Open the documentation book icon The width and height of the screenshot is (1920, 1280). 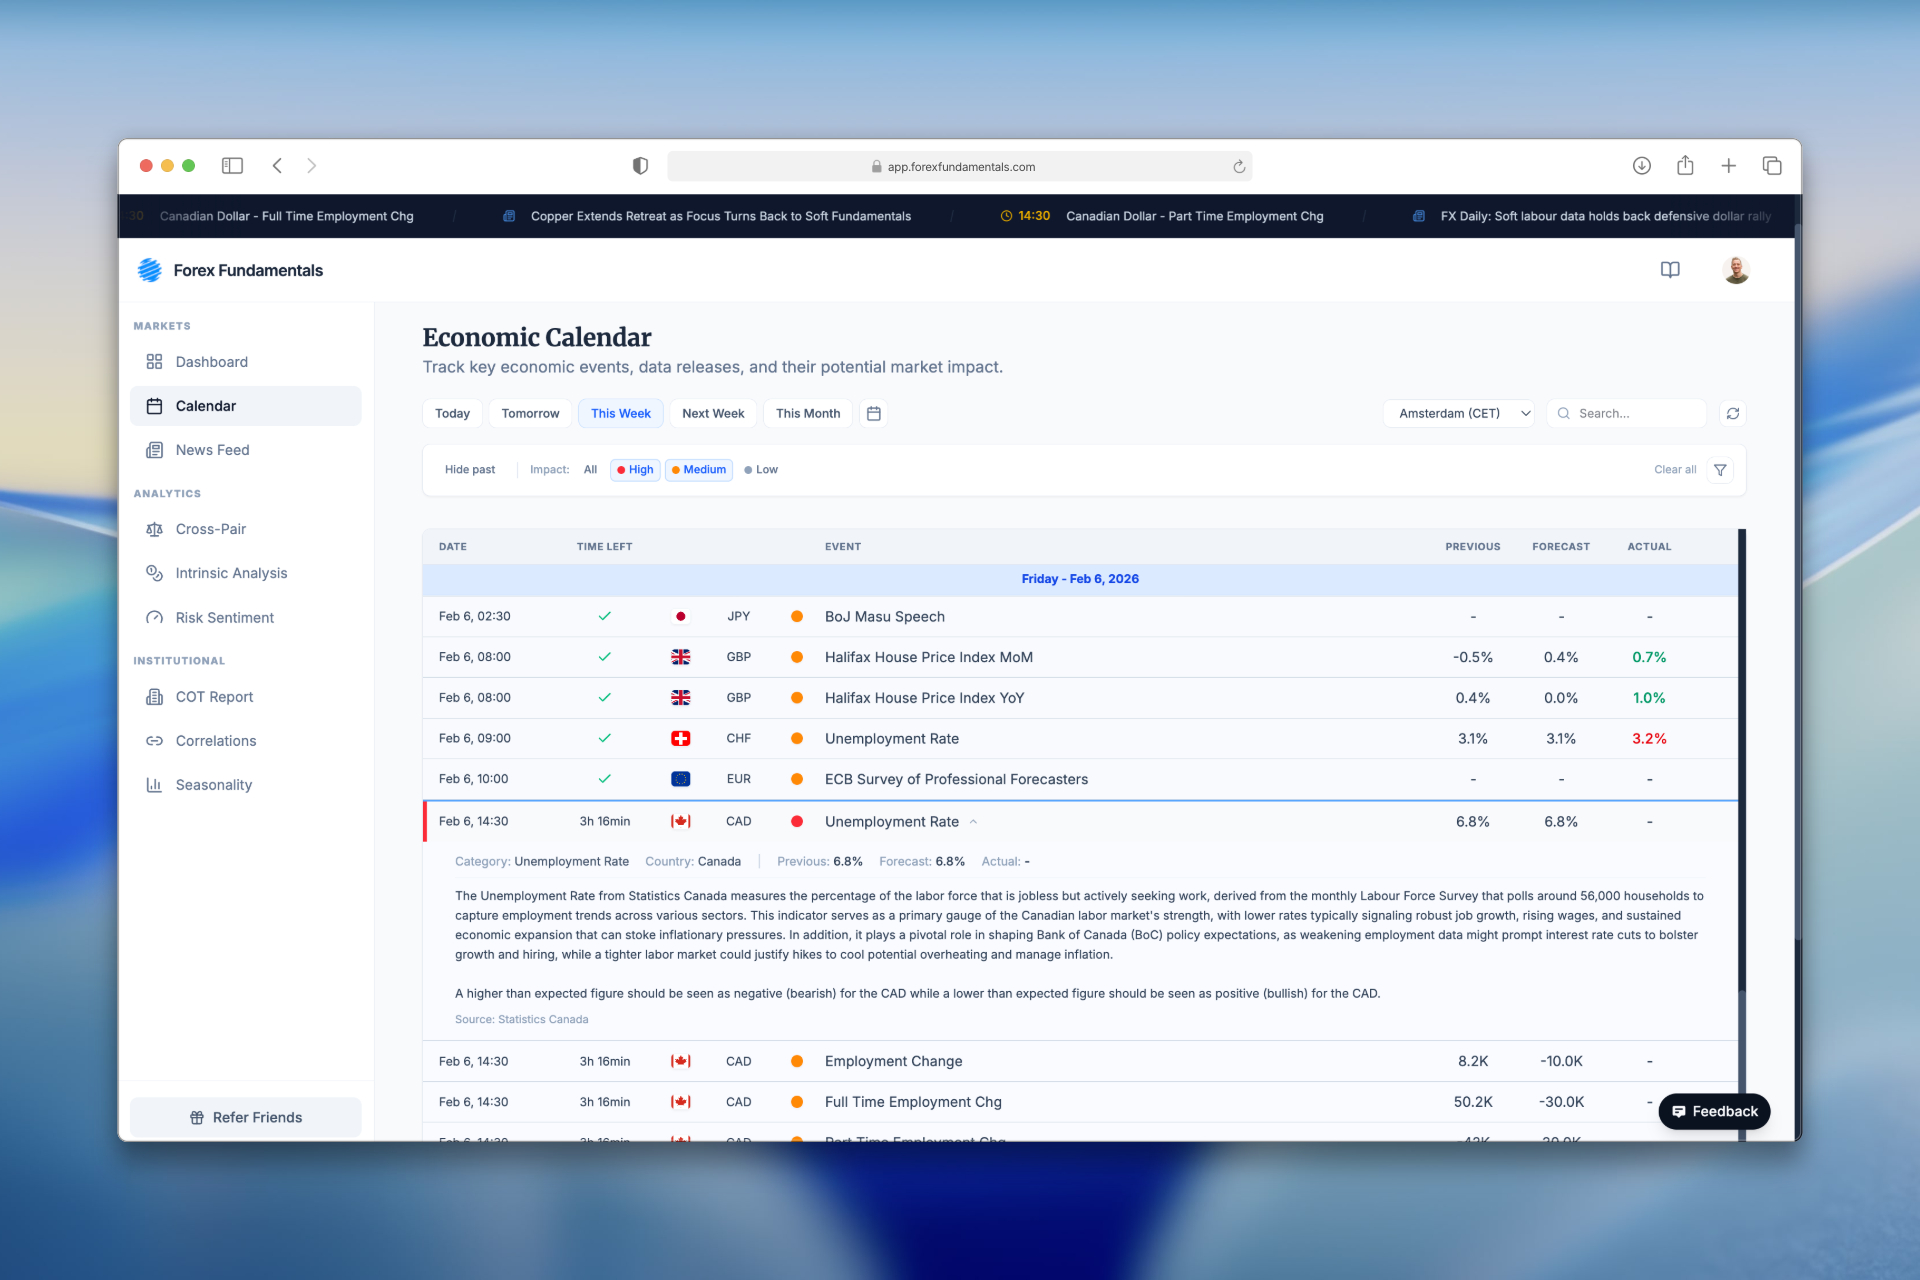(1670, 270)
